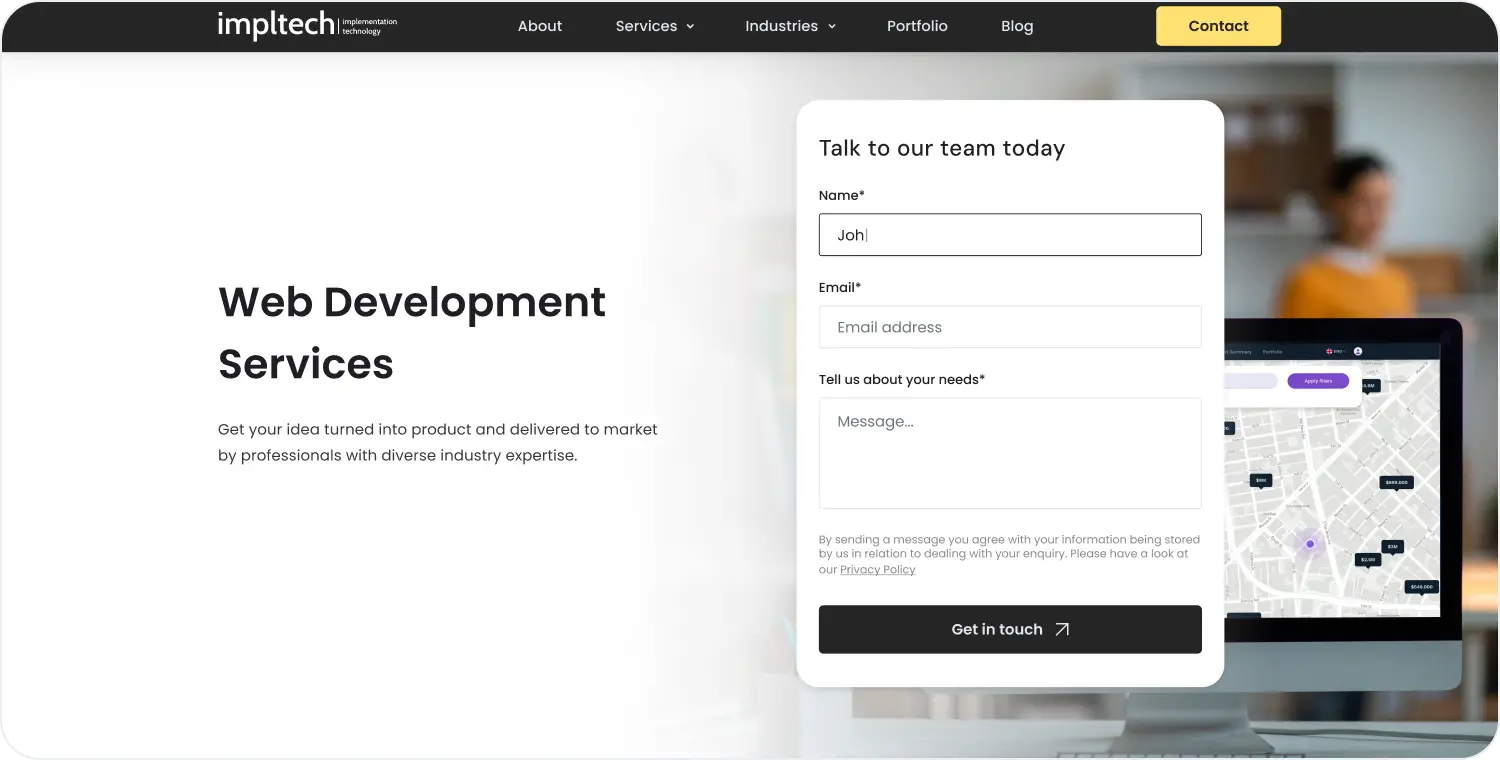The height and width of the screenshot is (760, 1500).
Task: Click the purple Apply filters button
Action: click(x=1317, y=381)
